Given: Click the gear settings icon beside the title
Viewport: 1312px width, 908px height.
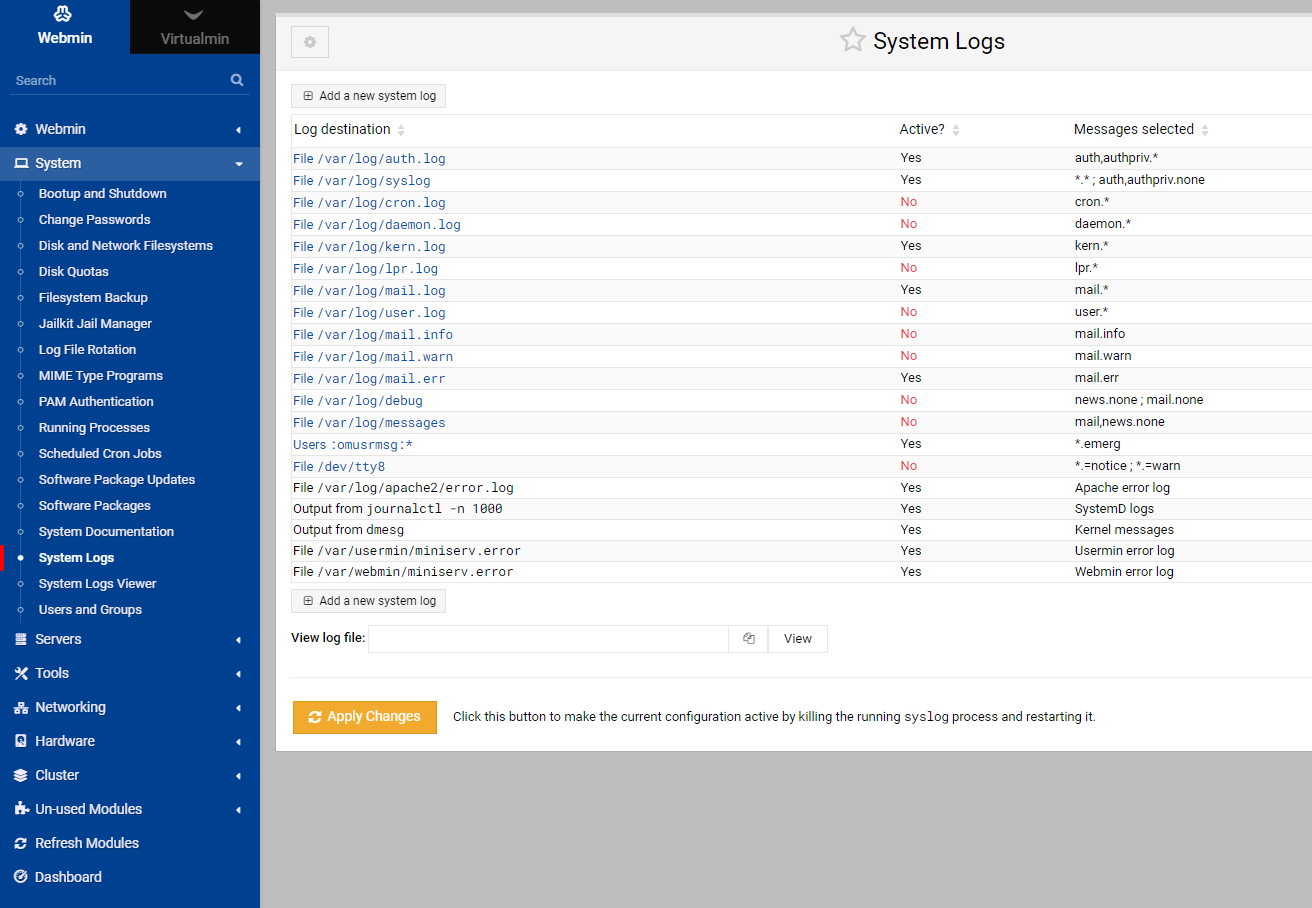Looking at the screenshot, I should [x=310, y=42].
